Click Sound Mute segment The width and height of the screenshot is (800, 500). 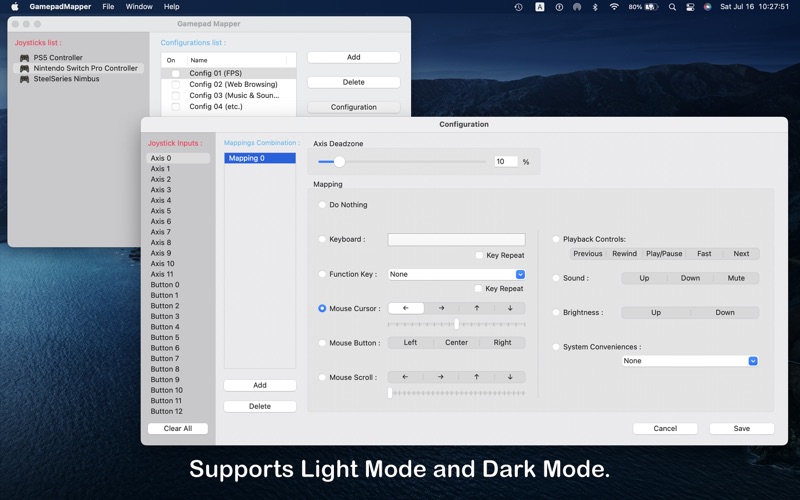[736, 278]
